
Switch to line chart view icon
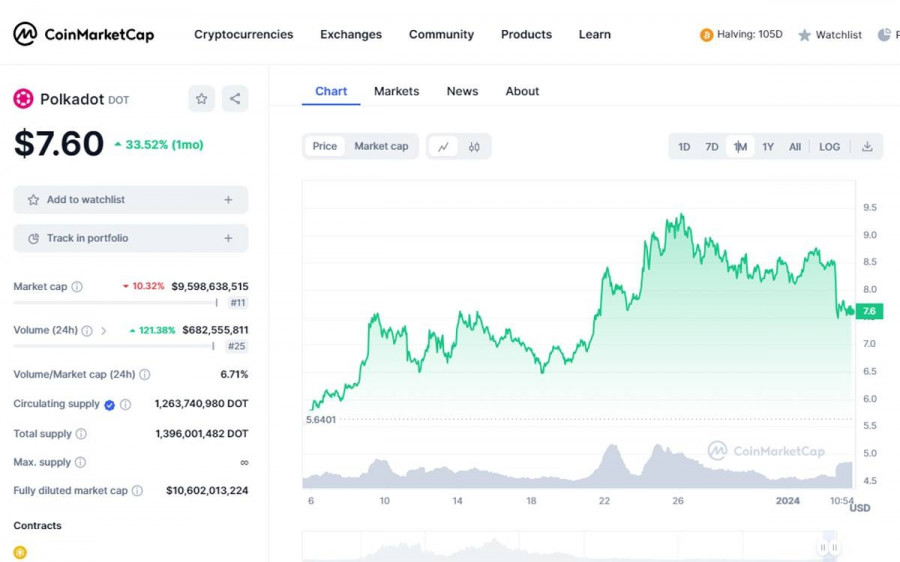point(443,146)
